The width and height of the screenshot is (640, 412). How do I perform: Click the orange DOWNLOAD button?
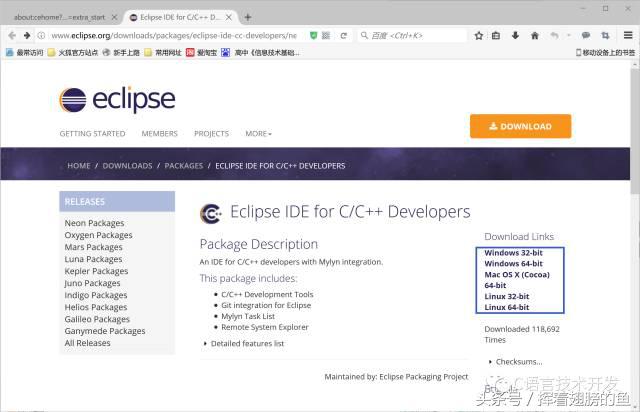click(x=520, y=126)
